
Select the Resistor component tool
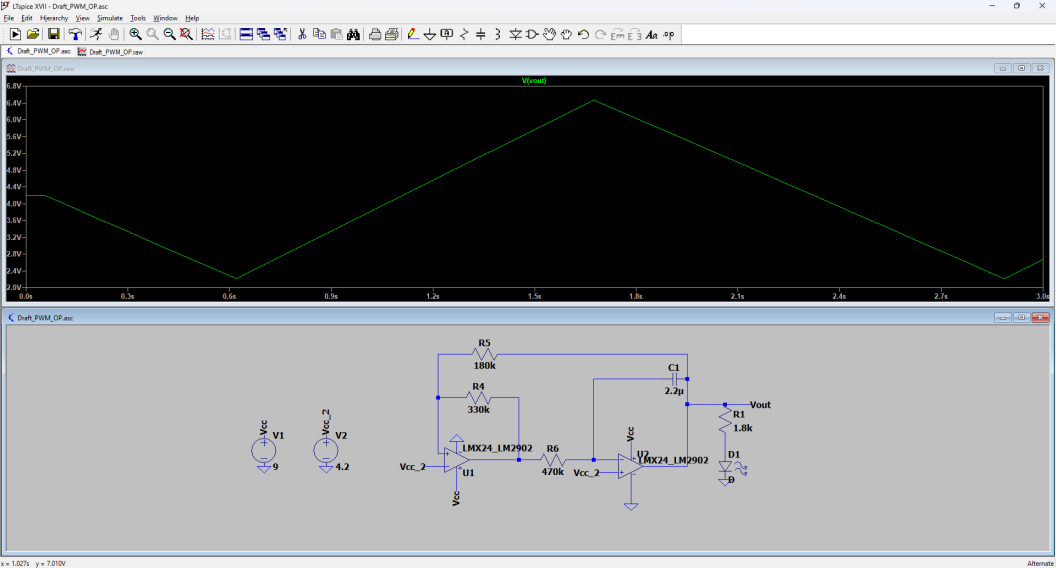pyautogui.click(x=464, y=34)
